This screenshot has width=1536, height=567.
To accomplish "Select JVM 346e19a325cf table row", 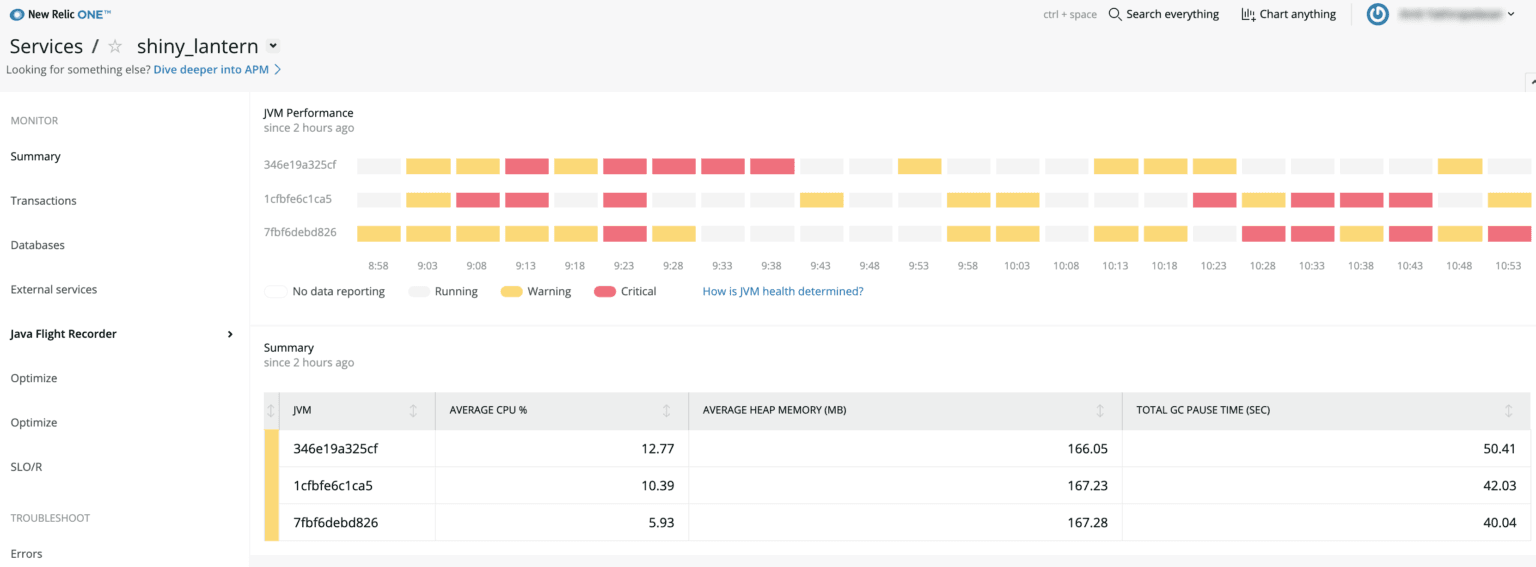I will 897,448.
